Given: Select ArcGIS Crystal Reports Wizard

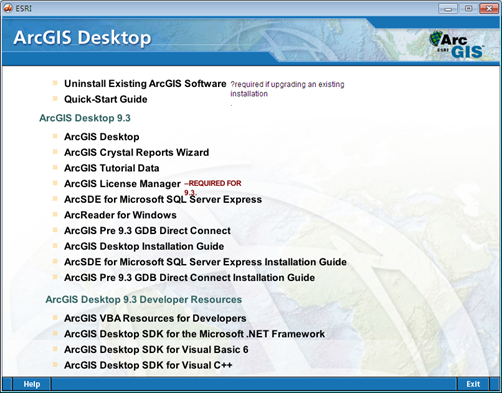Looking at the screenshot, I should 136,152.
